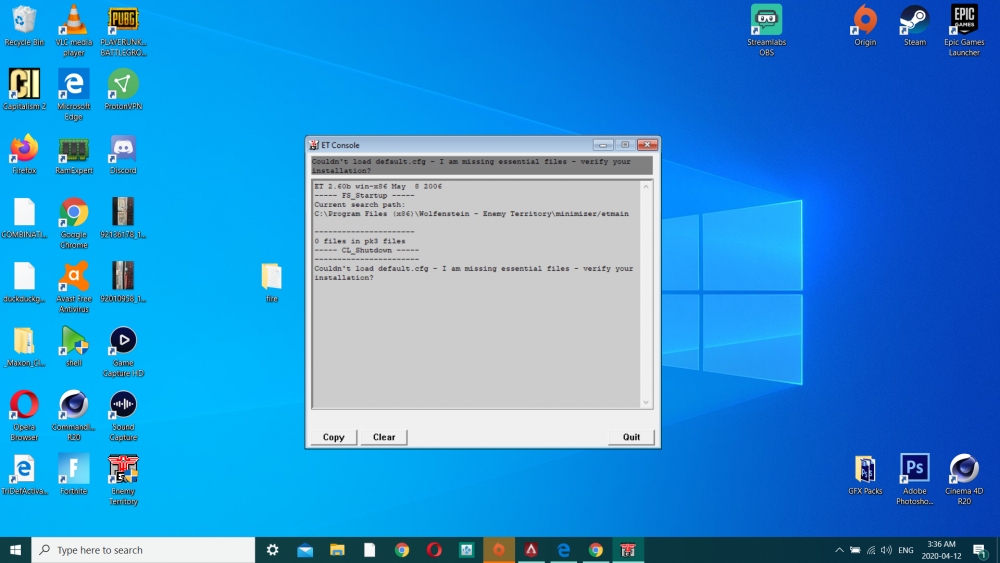Select the 92136178_1 image file

pyautogui.click(x=123, y=218)
